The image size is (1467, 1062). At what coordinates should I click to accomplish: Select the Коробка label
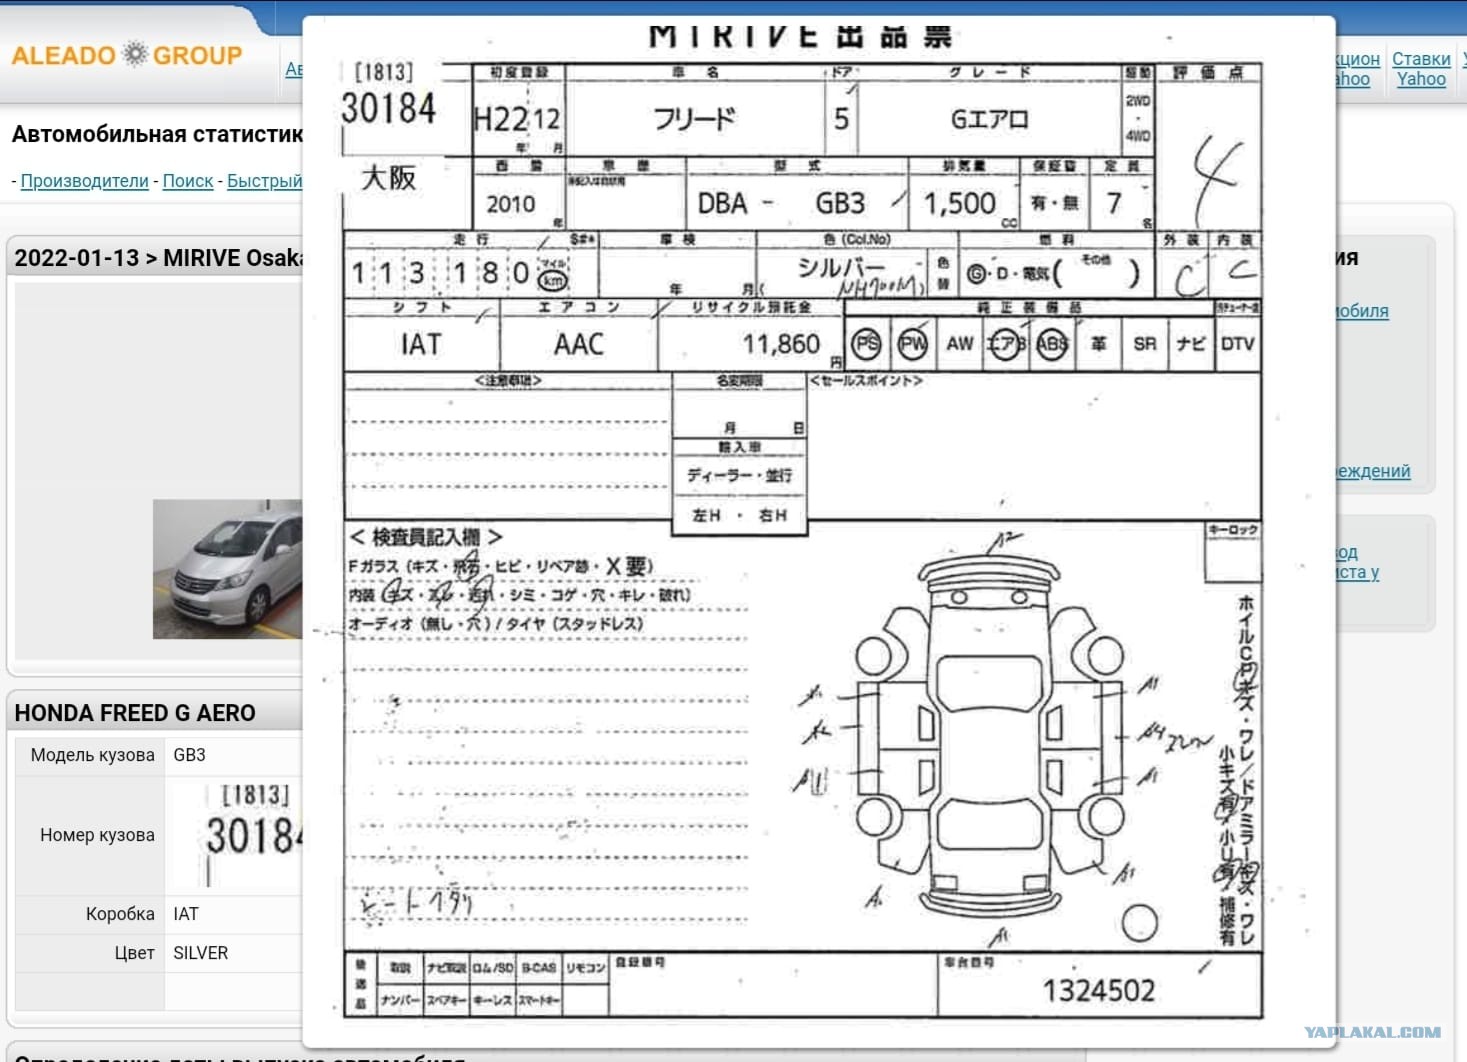click(x=120, y=914)
